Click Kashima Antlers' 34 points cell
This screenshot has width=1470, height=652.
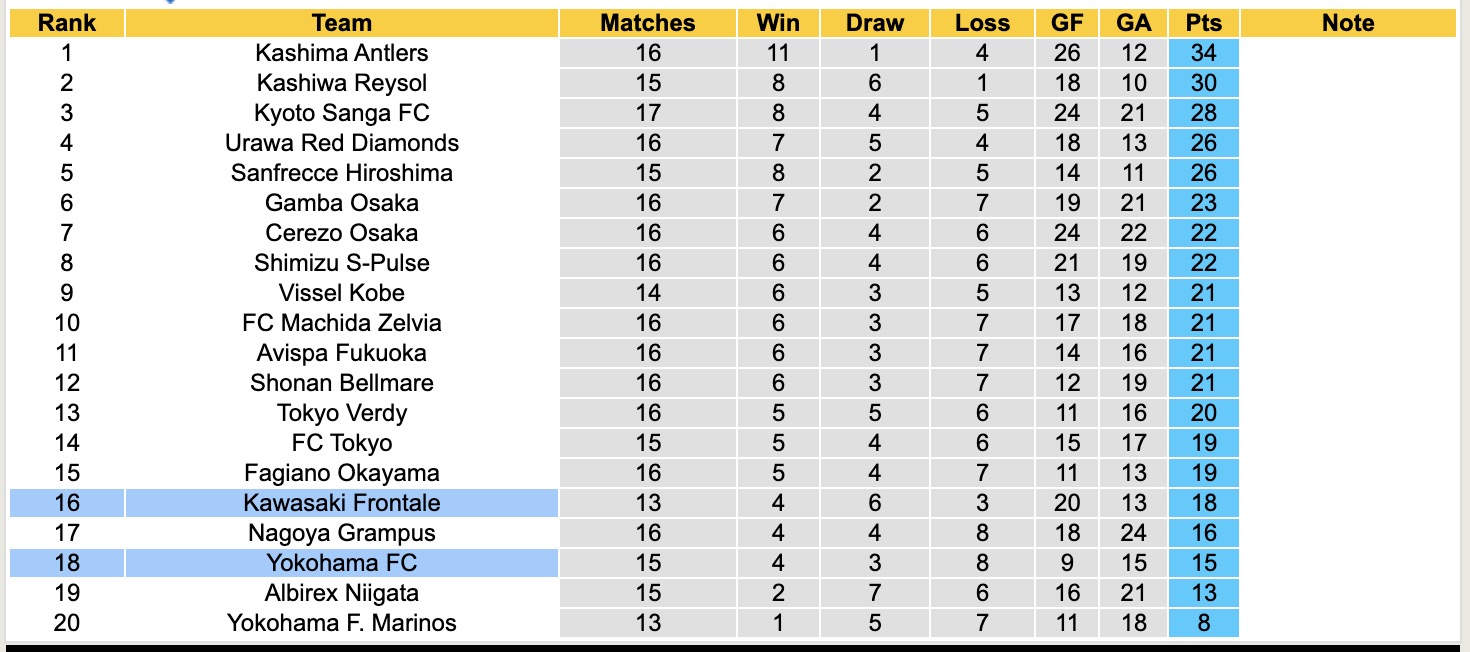[1203, 53]
